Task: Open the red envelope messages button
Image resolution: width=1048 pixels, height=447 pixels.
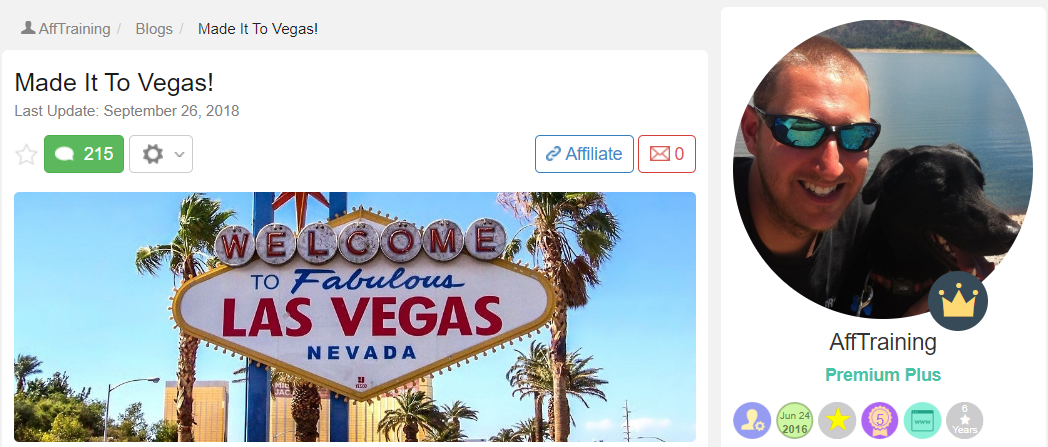Action: point(667,154)
